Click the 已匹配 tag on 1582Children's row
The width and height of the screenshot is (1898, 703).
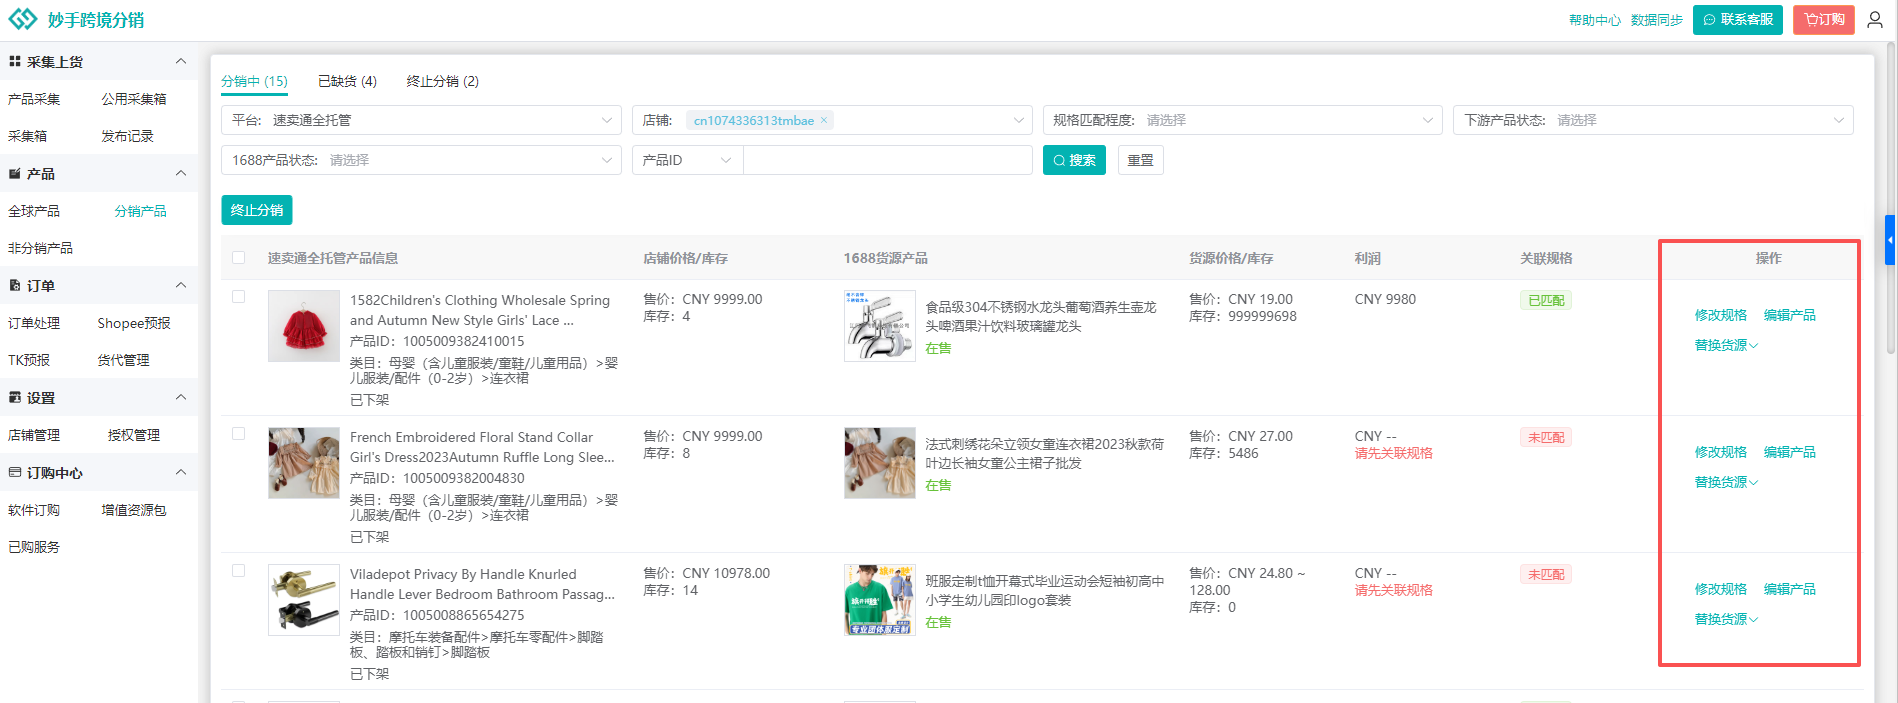click(x=1546, y=301)
